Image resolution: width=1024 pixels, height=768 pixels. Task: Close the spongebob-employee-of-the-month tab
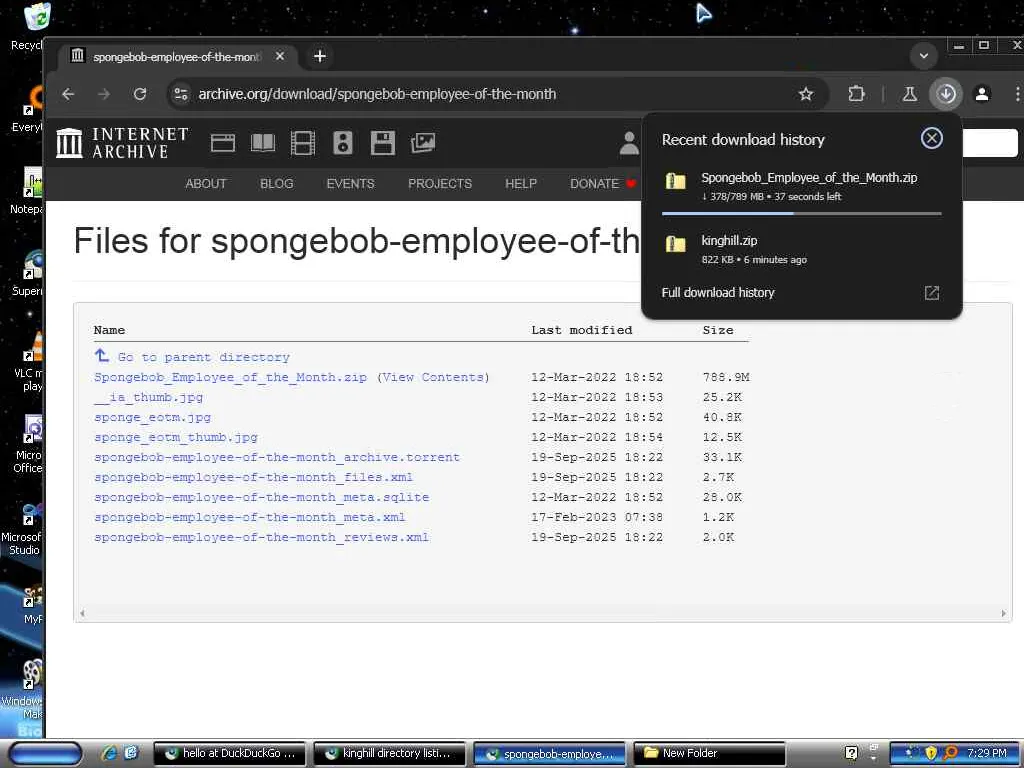point(280,56)
